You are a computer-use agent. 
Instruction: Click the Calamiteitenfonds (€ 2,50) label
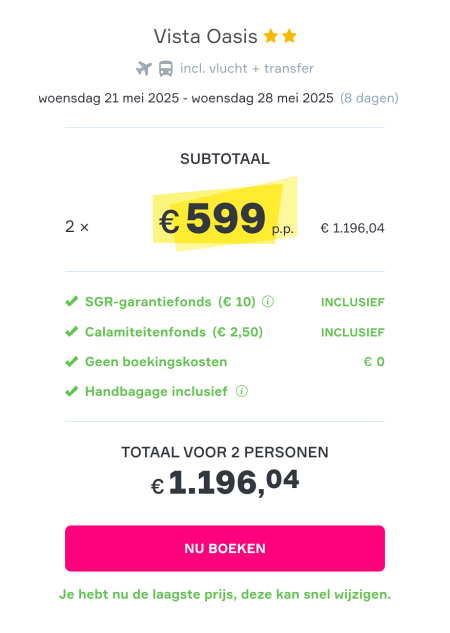[x=174, y=332]
